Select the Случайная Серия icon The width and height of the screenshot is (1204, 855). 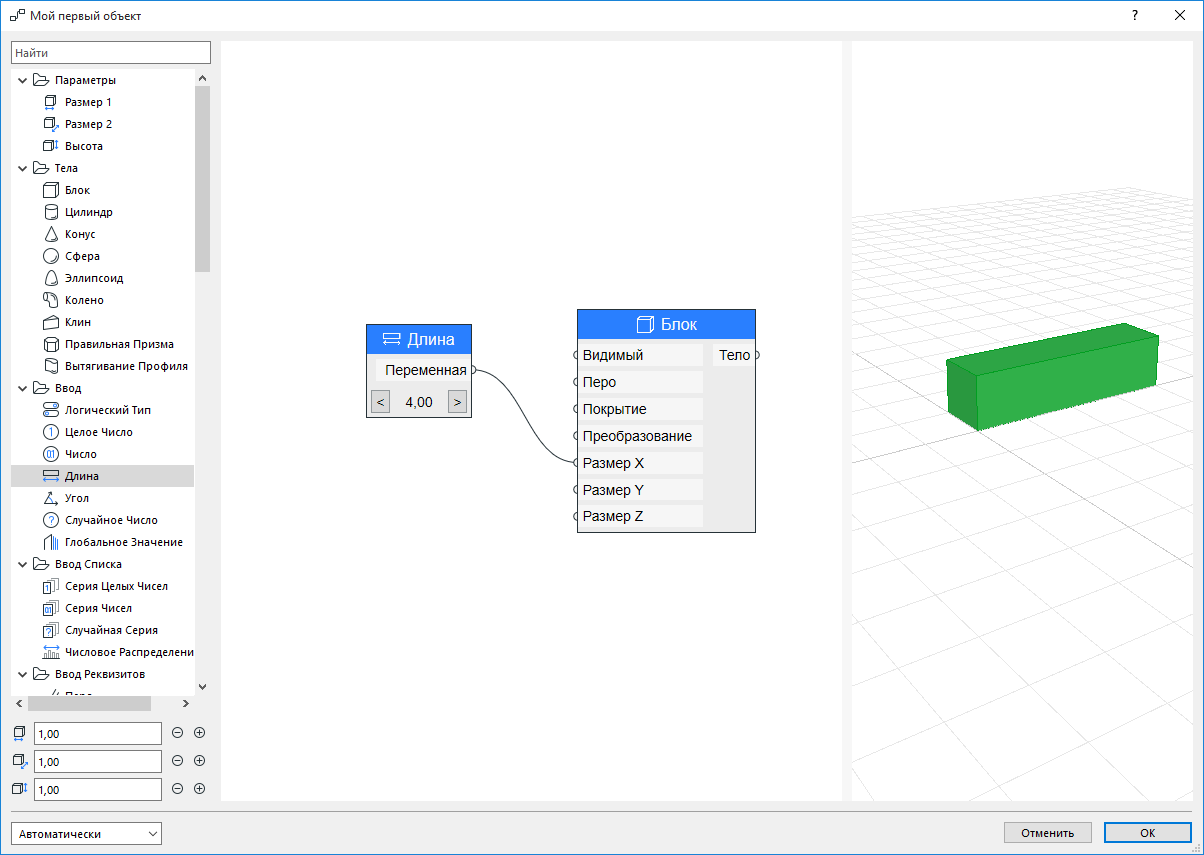coord(51,630)
